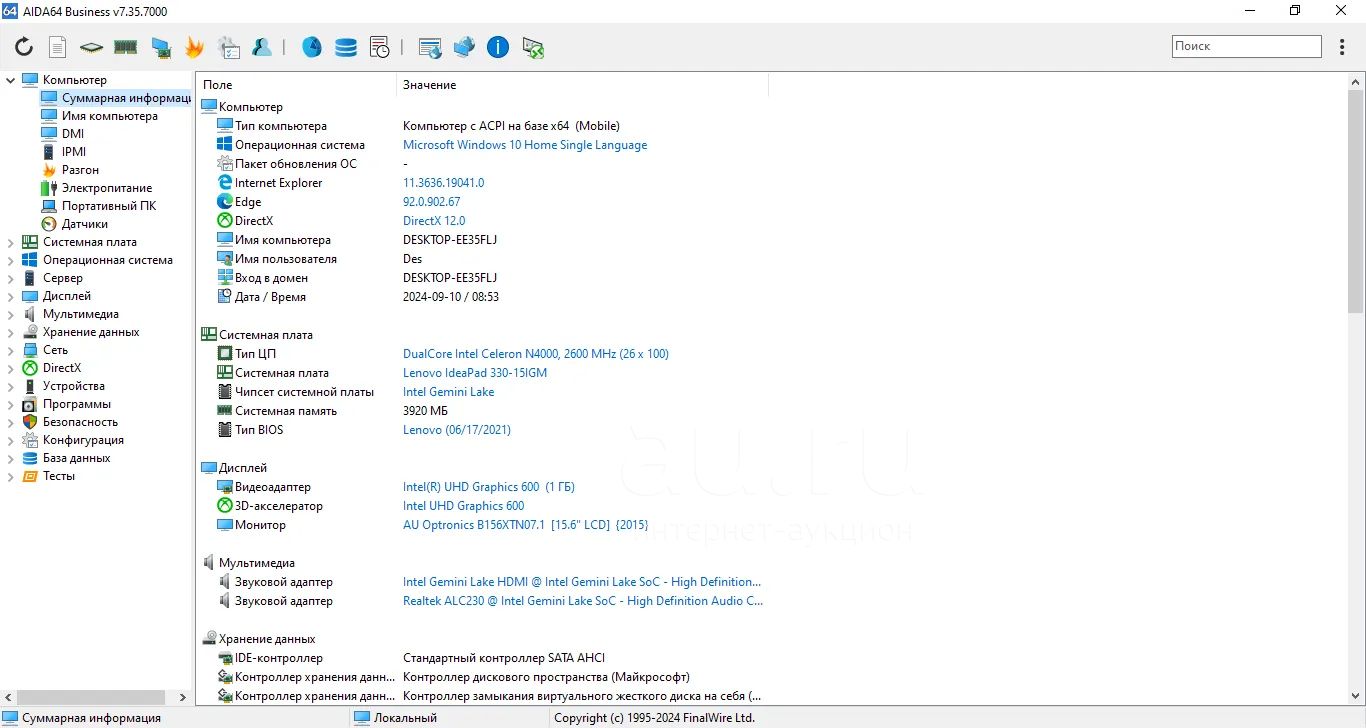
Task: Collapse the Компьютер tree node
Action: 11,80
